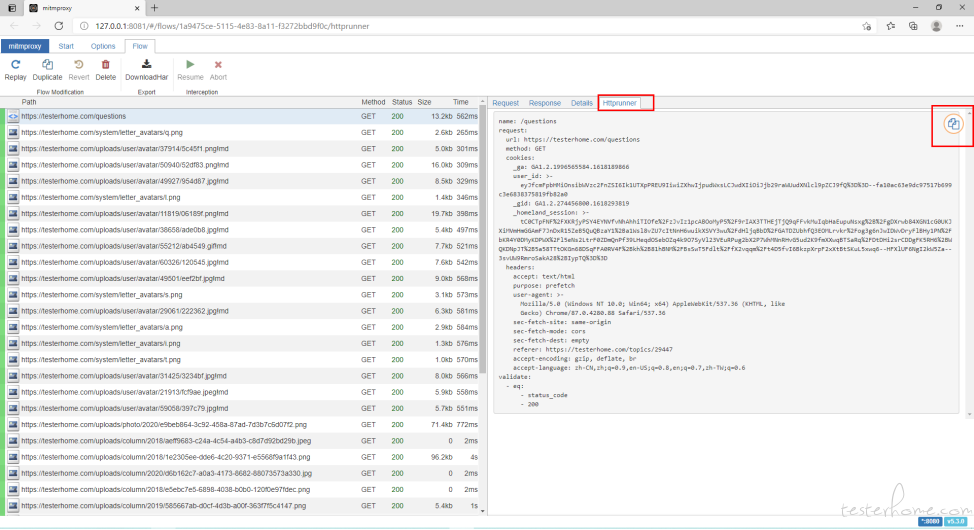Sort flows by Time column

460,102
